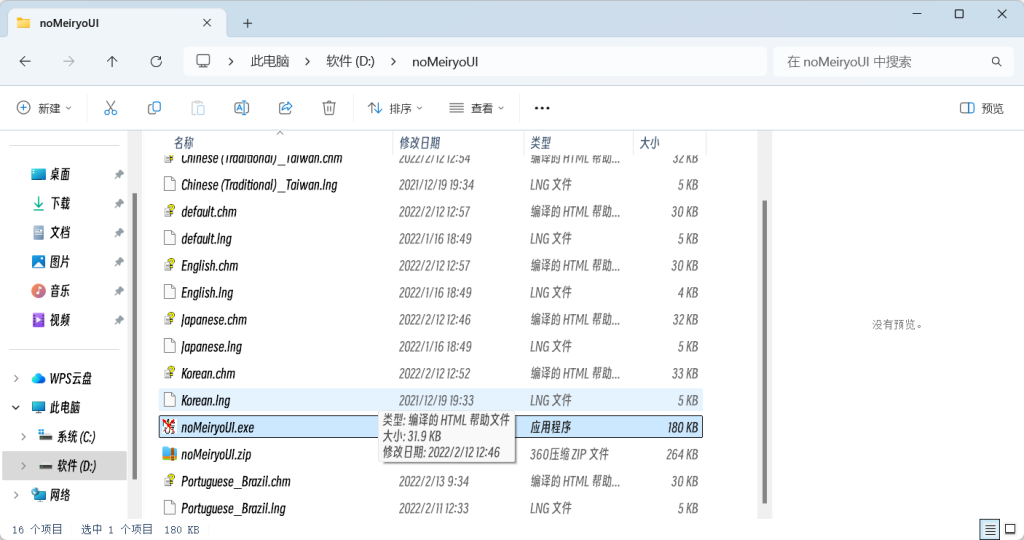The height and width of the screenshot is (540, 1024).
Task: Click the default.chm help file icon
Action: click(x=169, y=211)
